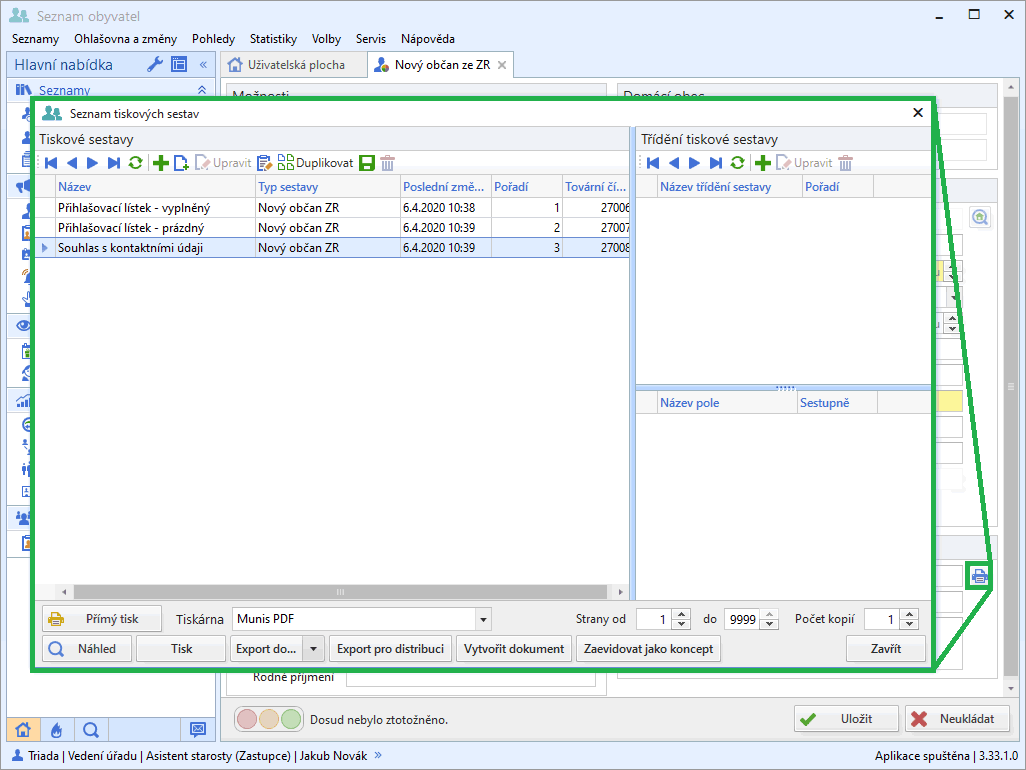
Task: Switch to the Uživatelská plocha tab
Action: (x=288, y=65)
